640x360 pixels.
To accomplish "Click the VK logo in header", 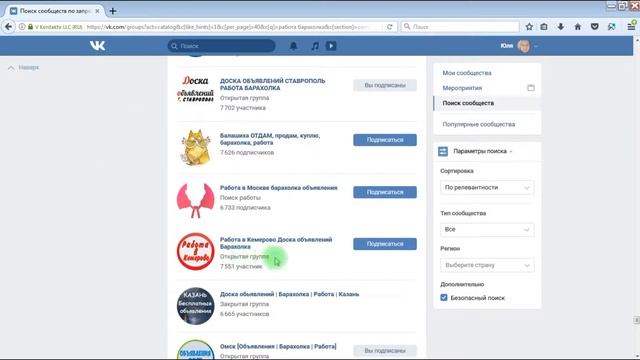I will click(97, 46).
